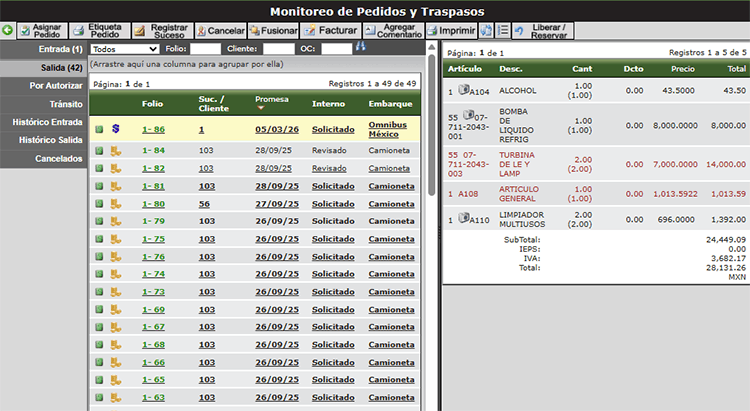Sort detail grid by Precio header
Image resolution: width=750 pixels, height=411 pixels.
point(683,69)
